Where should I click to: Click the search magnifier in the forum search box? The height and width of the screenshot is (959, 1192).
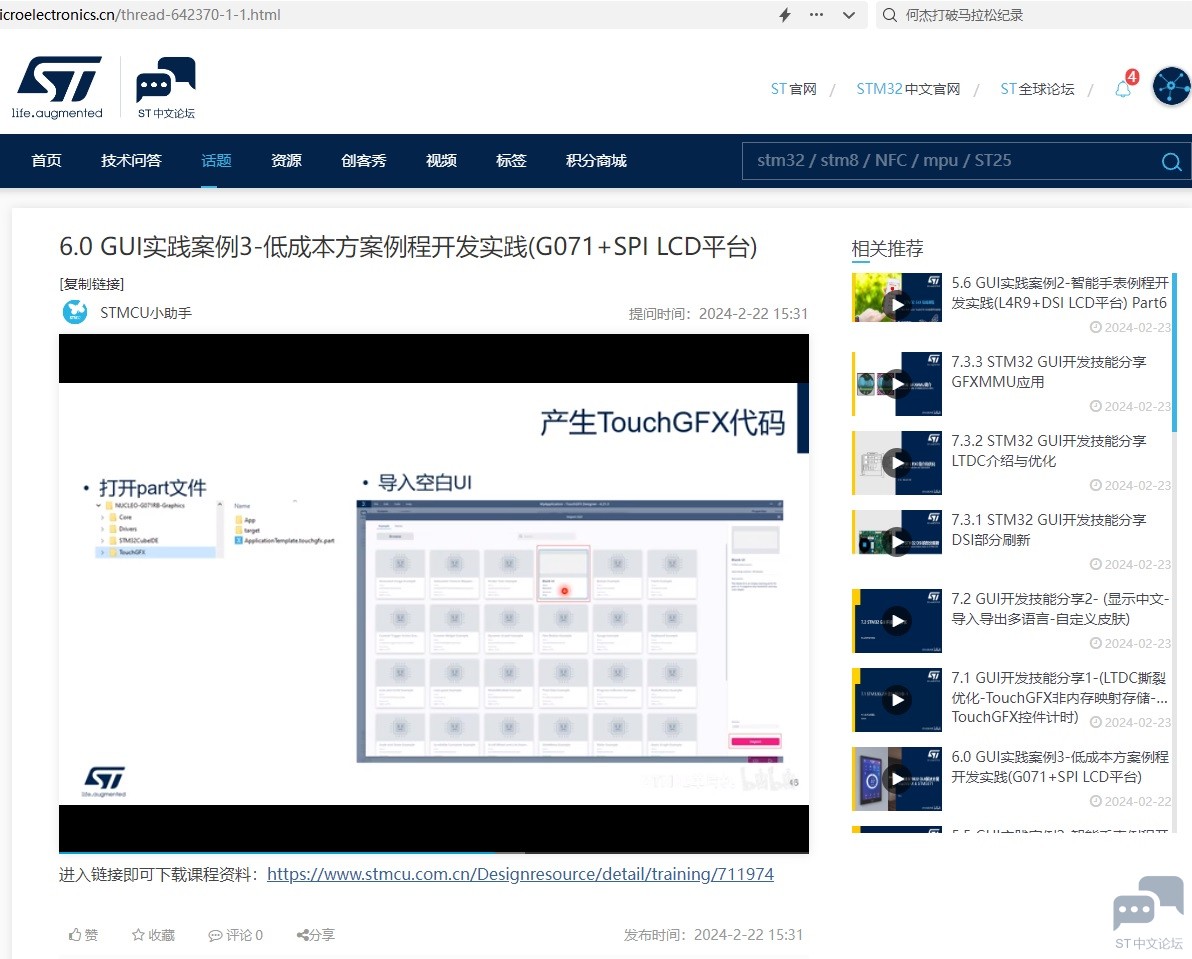[1171, 161]
